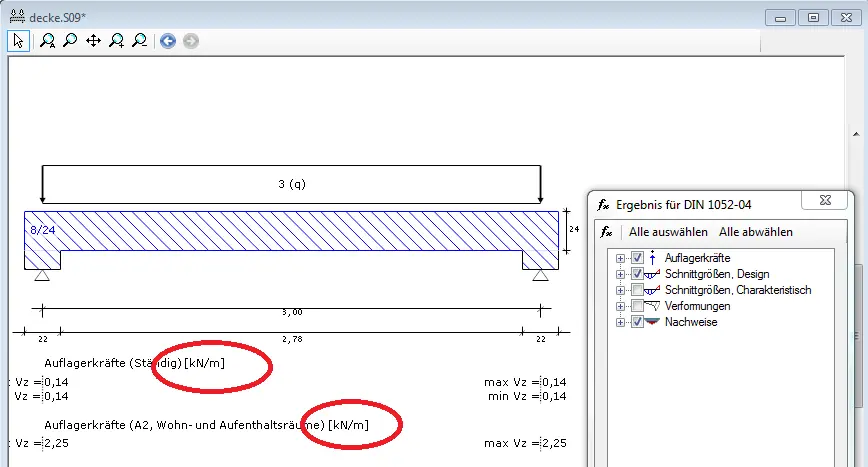This screenshot has height=467, width=868.
Task: Click heading 'Auflagerkräfte (Ständig) [kN/m]'
Action: point(135,364)
